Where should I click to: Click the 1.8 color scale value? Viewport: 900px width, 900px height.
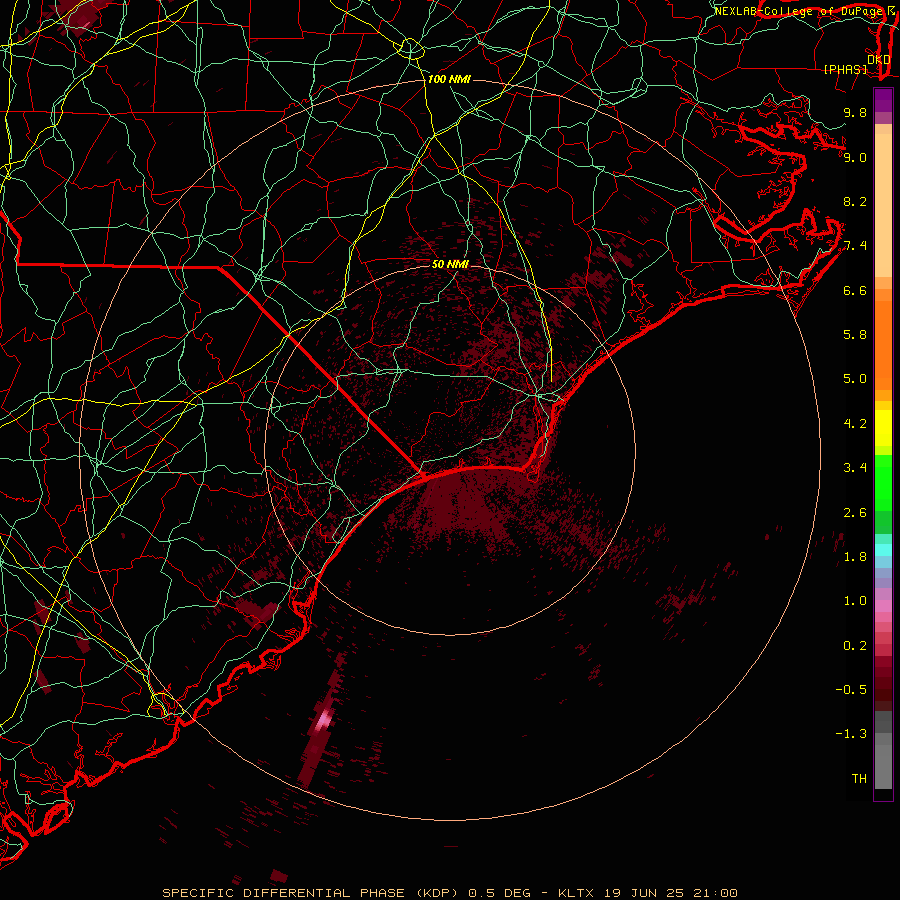(x=855, y=557)
